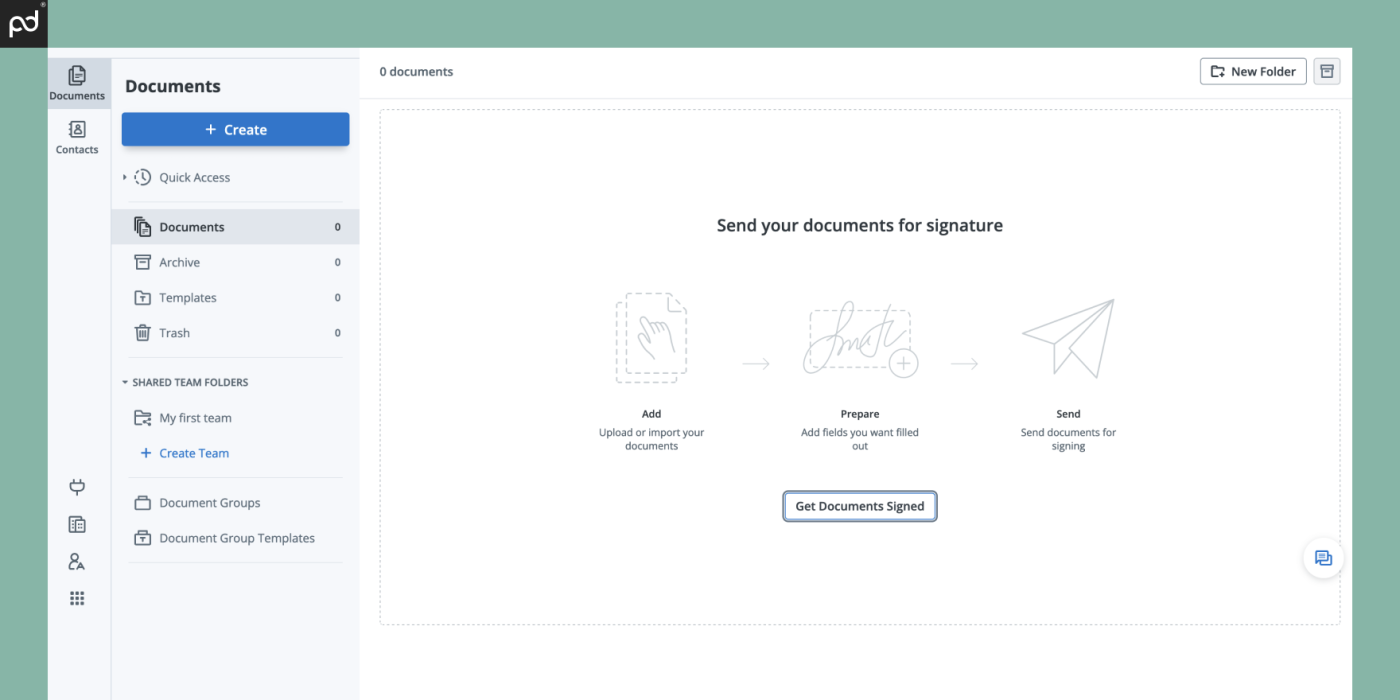Viewport: 1400px width, 700px height.
Task: Create a New Folder
Action: click(1252, 71)
